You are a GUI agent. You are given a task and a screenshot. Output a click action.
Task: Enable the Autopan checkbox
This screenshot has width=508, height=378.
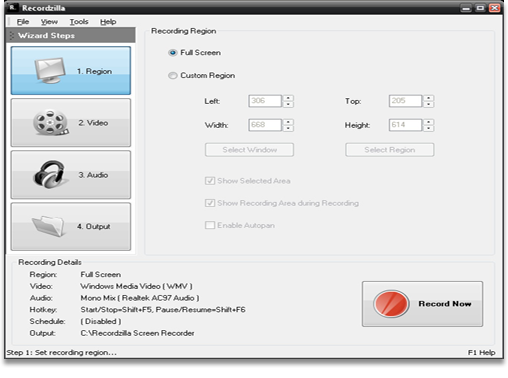[210, 225]
